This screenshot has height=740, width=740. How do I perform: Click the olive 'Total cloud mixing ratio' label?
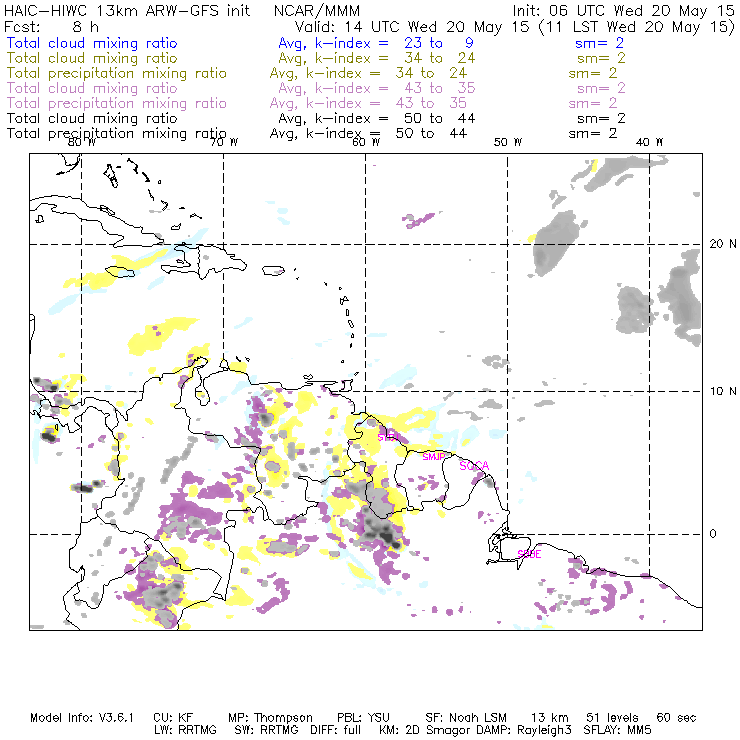point(92,59)
